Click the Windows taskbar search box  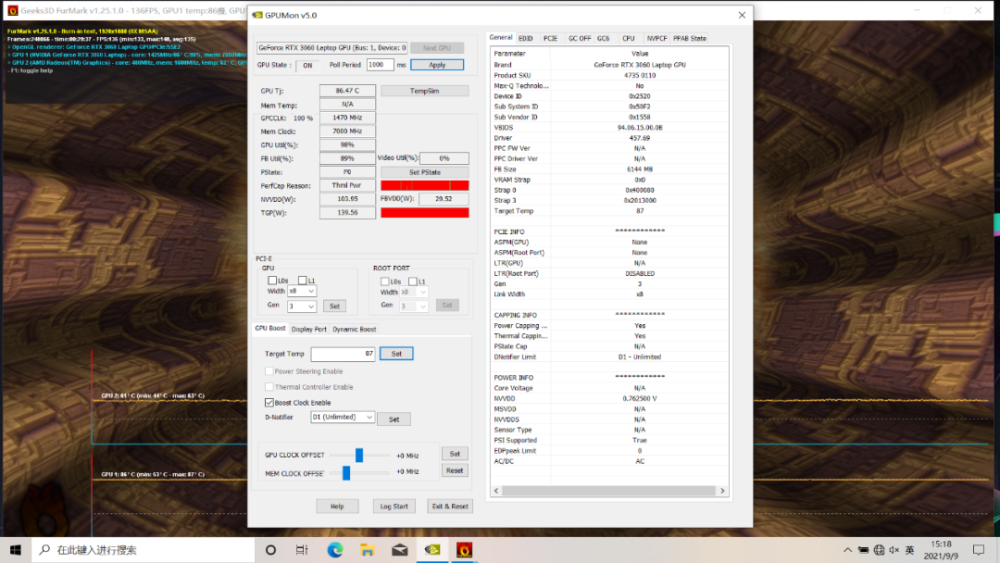click(143, 550)
